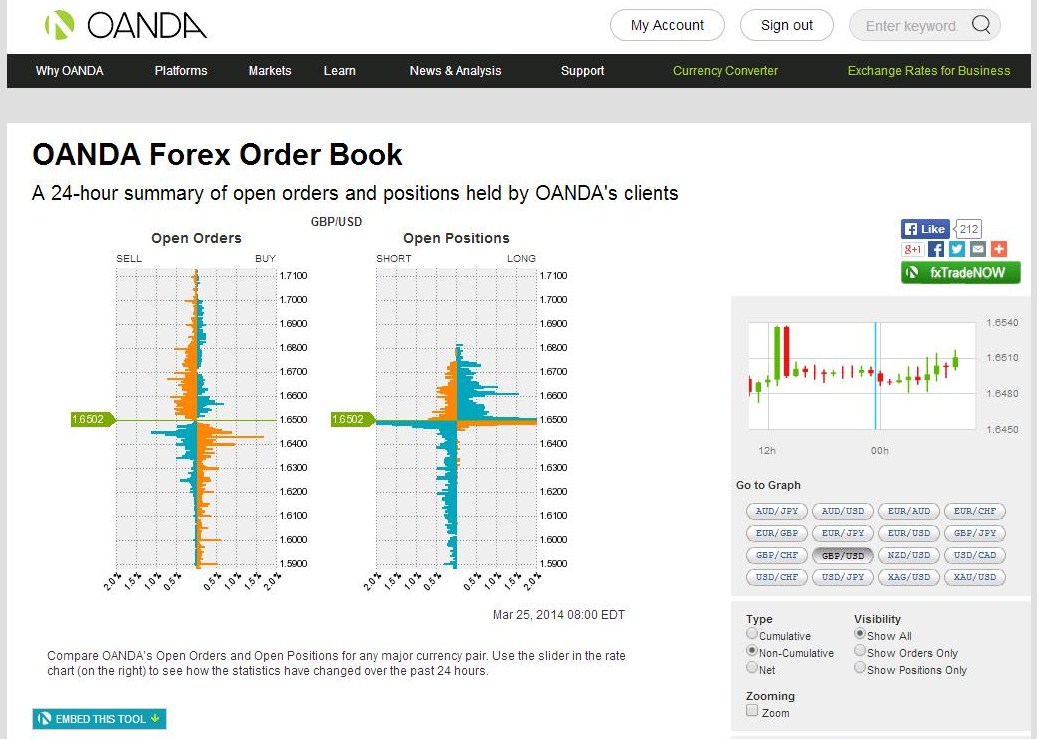Click the OANDA Forex Order Book heading

pos(218,155)
